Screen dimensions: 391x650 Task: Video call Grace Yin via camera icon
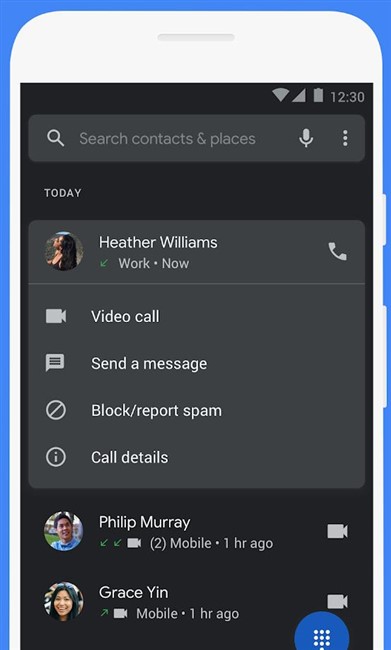point(338,601)
